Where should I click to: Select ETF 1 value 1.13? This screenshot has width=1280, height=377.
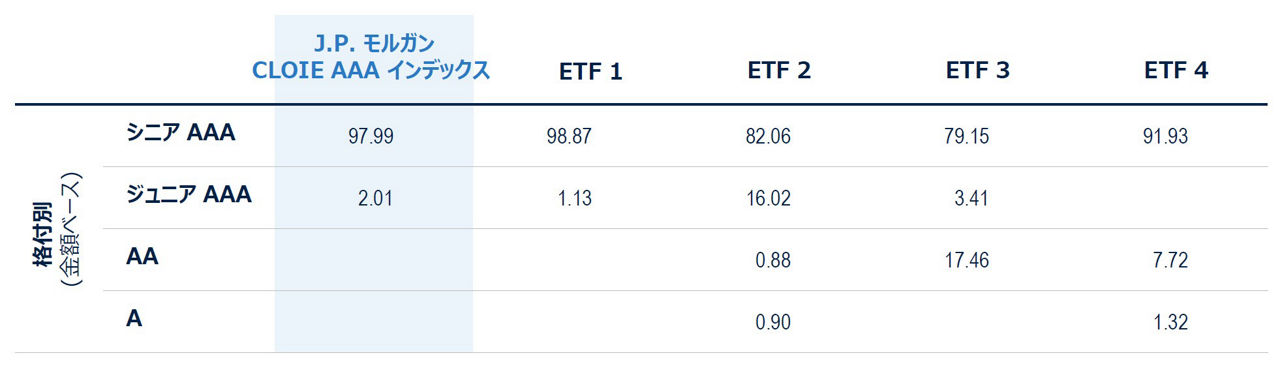(574, 199)
